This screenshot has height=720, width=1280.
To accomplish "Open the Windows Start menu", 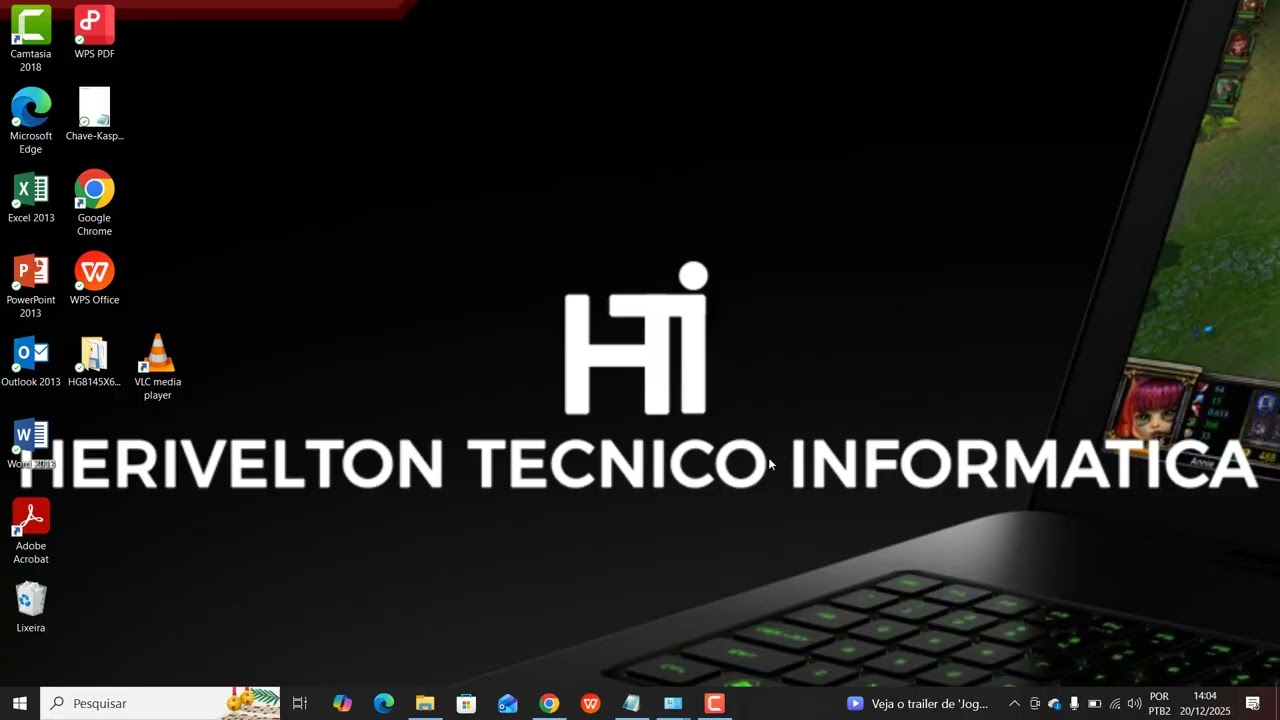I will [19, 703].
